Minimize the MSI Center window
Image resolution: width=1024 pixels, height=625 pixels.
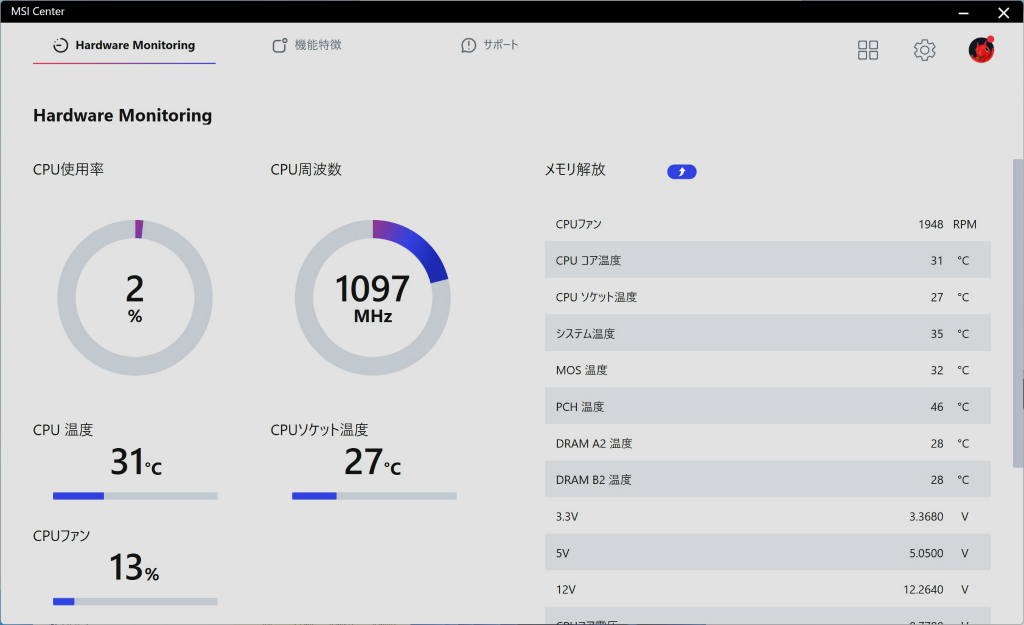[963, 12]
